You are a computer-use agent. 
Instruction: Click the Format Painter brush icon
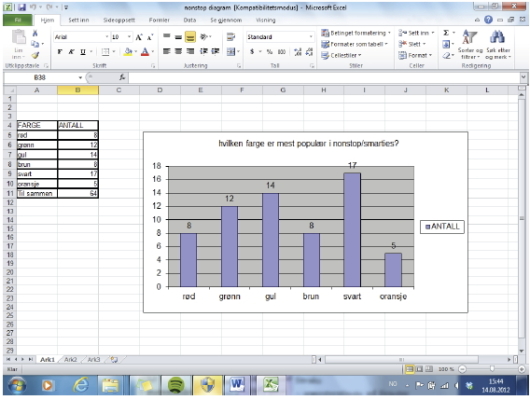35,55
